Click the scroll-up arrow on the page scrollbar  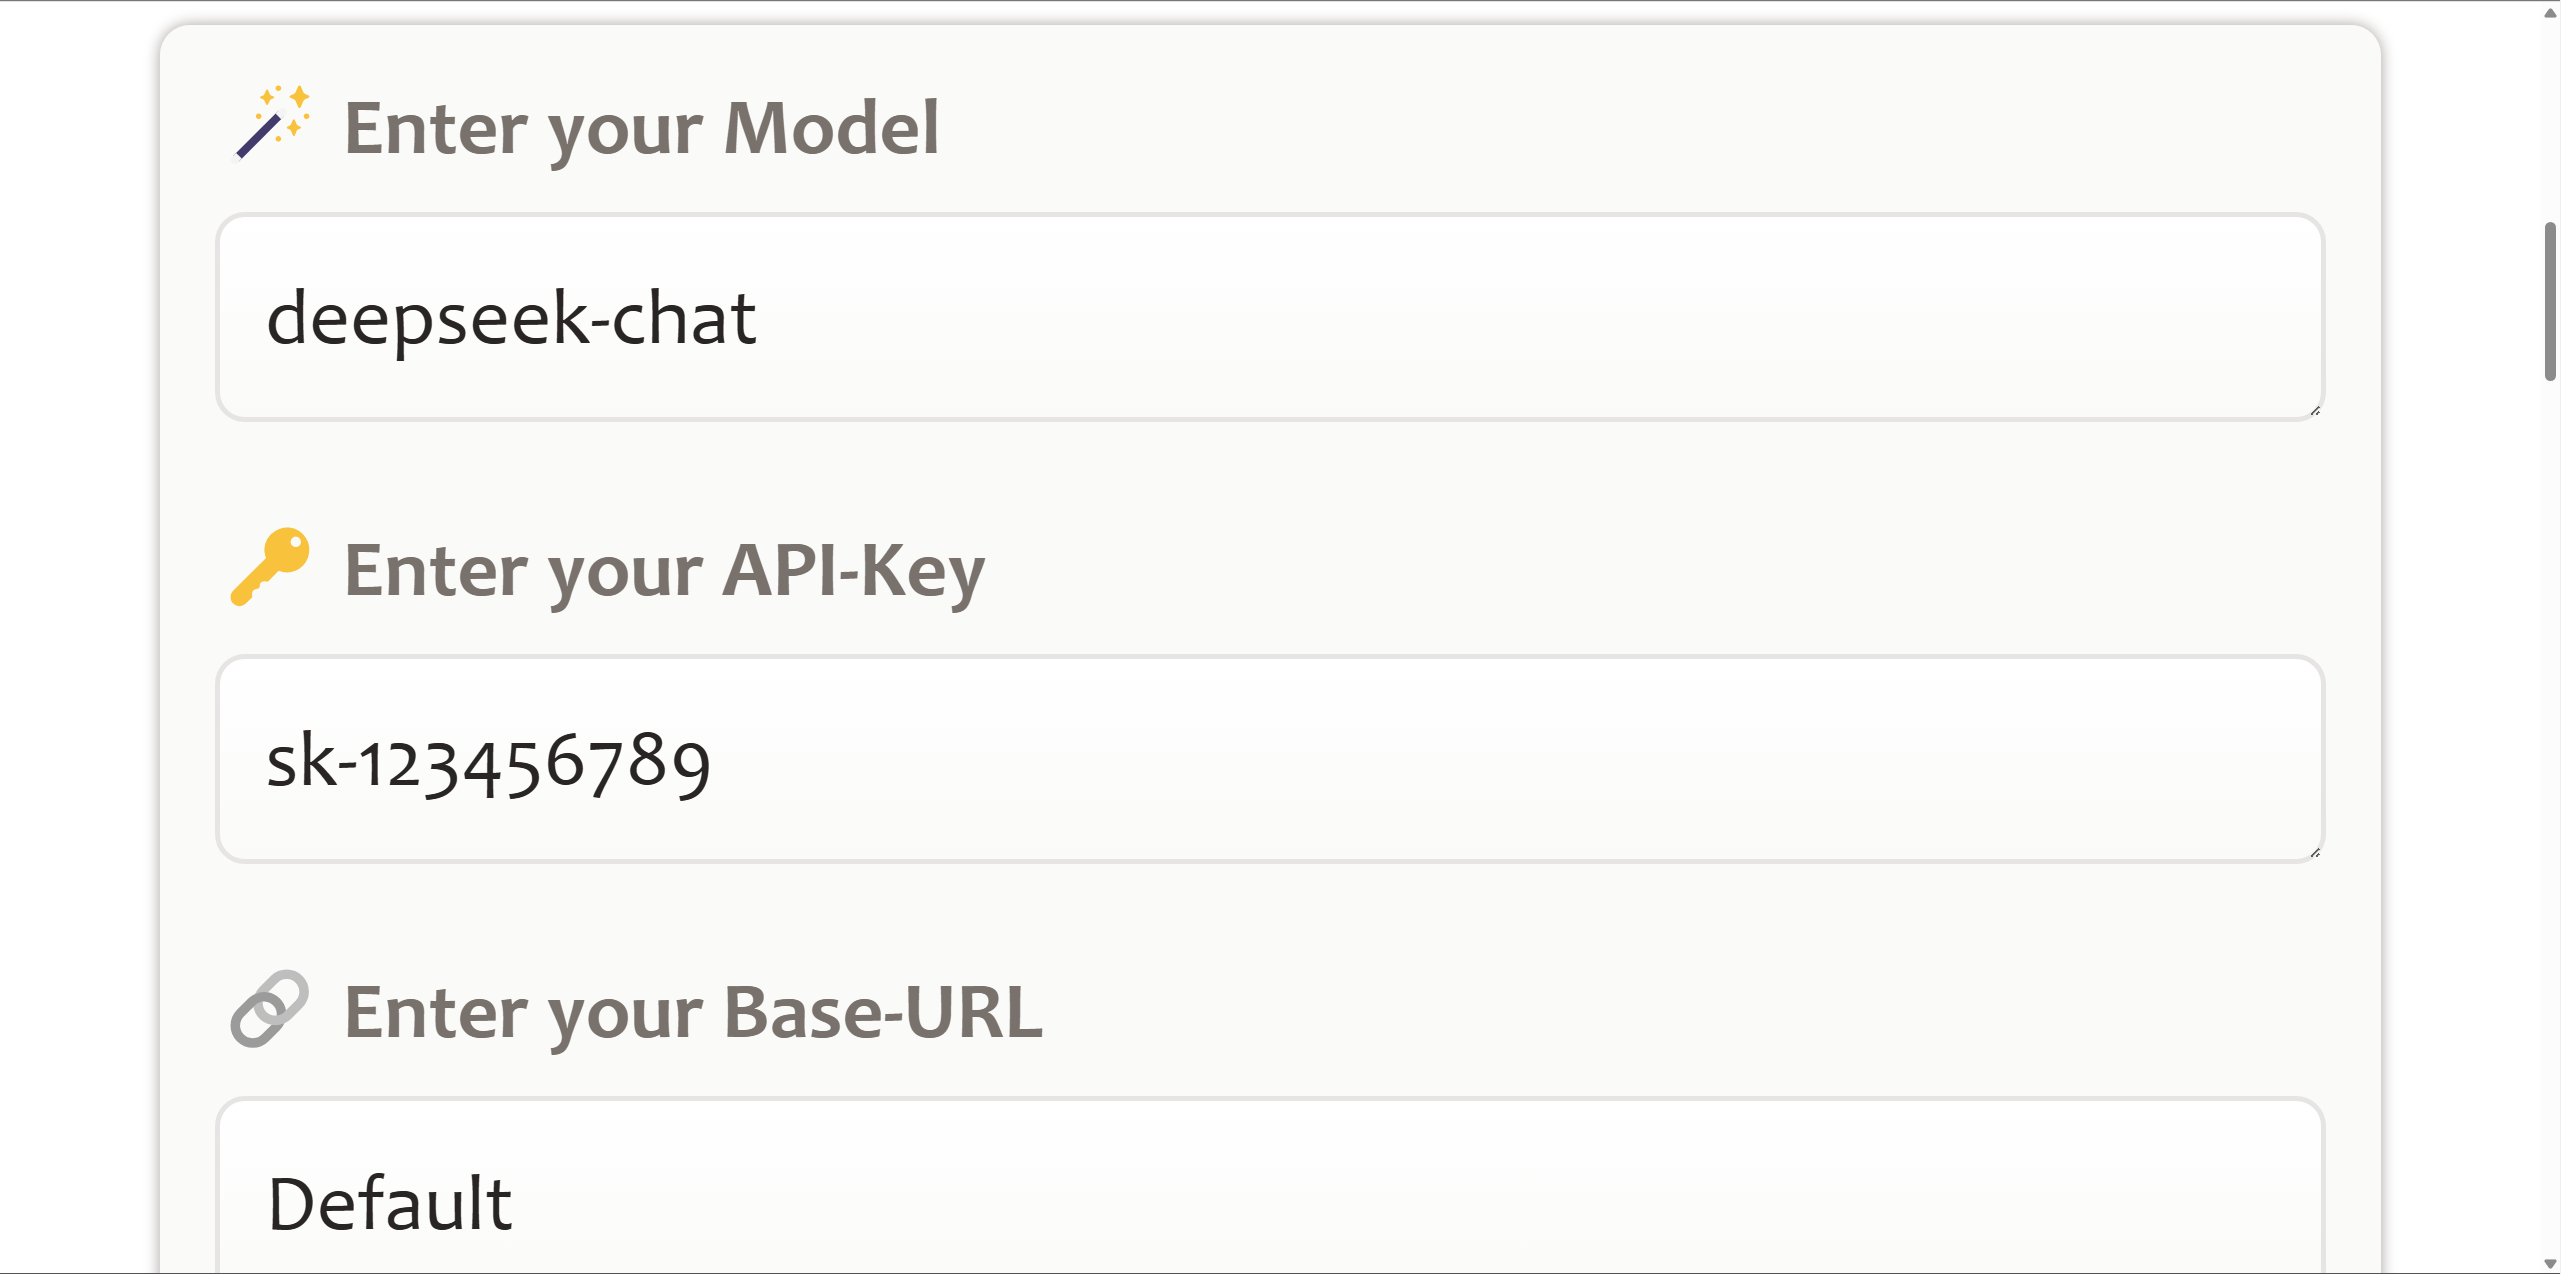point(2550,12)
